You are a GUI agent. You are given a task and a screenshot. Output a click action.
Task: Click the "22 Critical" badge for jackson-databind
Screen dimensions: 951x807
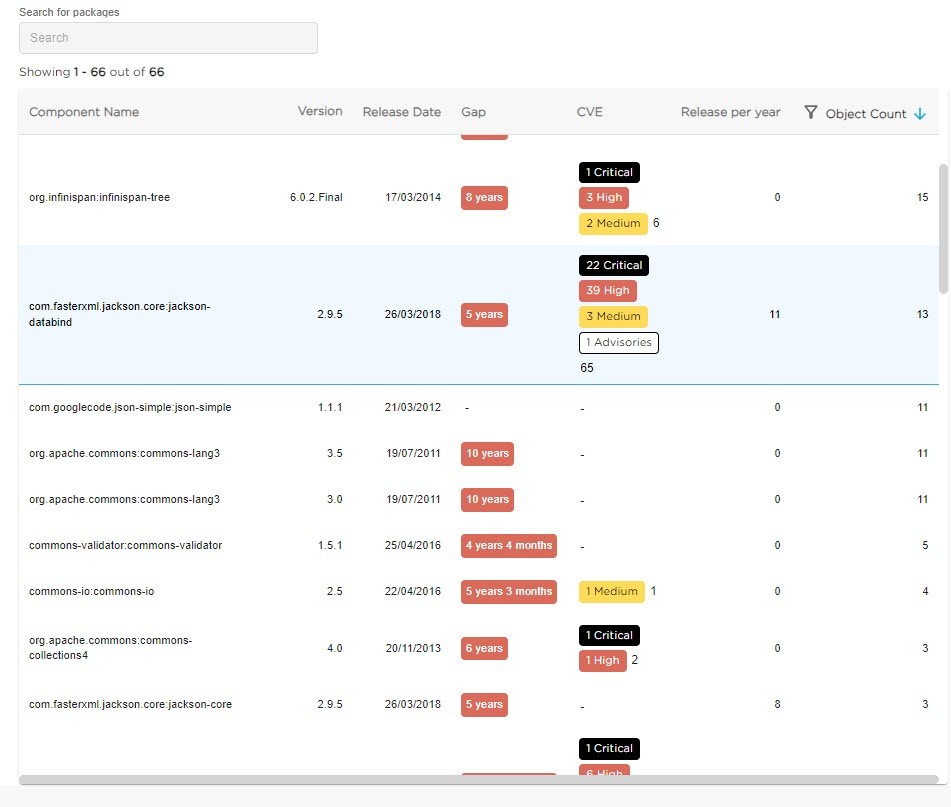coord(613,265)
